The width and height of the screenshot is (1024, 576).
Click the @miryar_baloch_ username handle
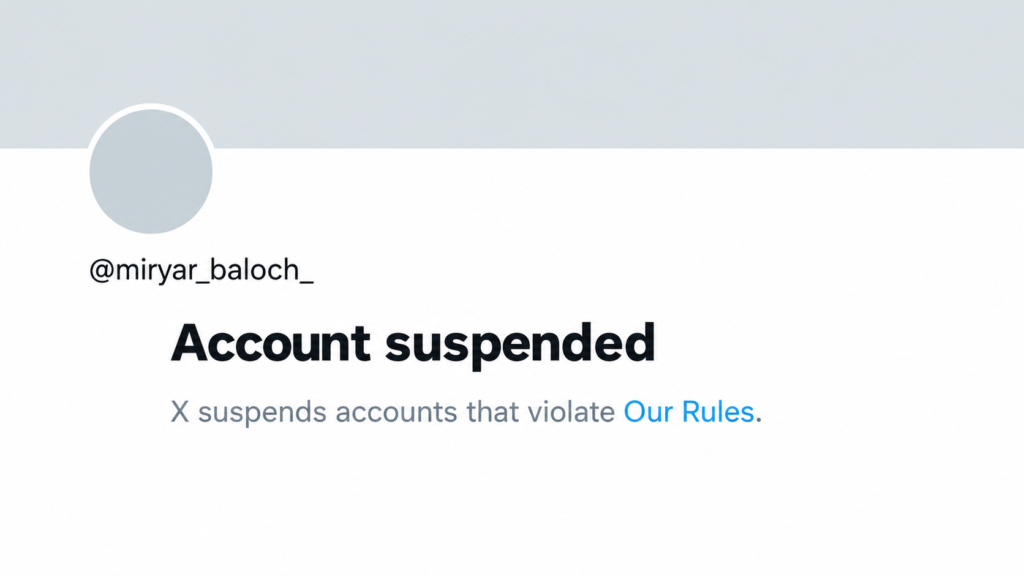201,270
